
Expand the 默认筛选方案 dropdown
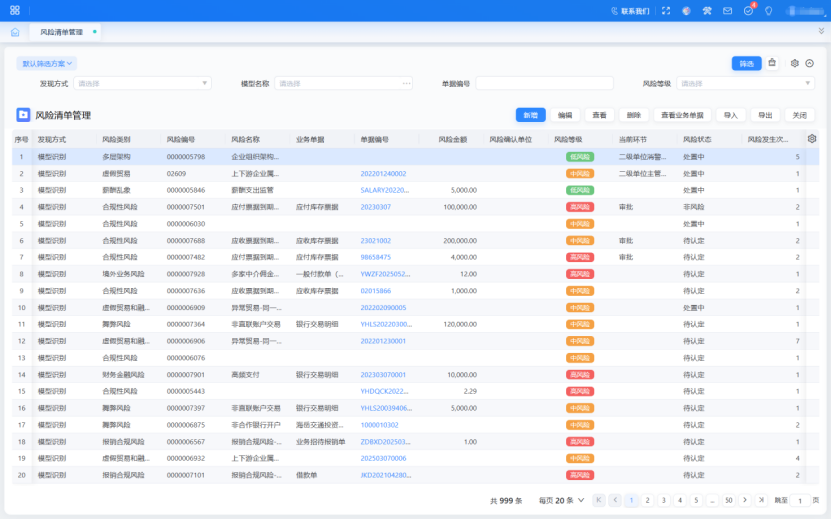click(47, 63)
